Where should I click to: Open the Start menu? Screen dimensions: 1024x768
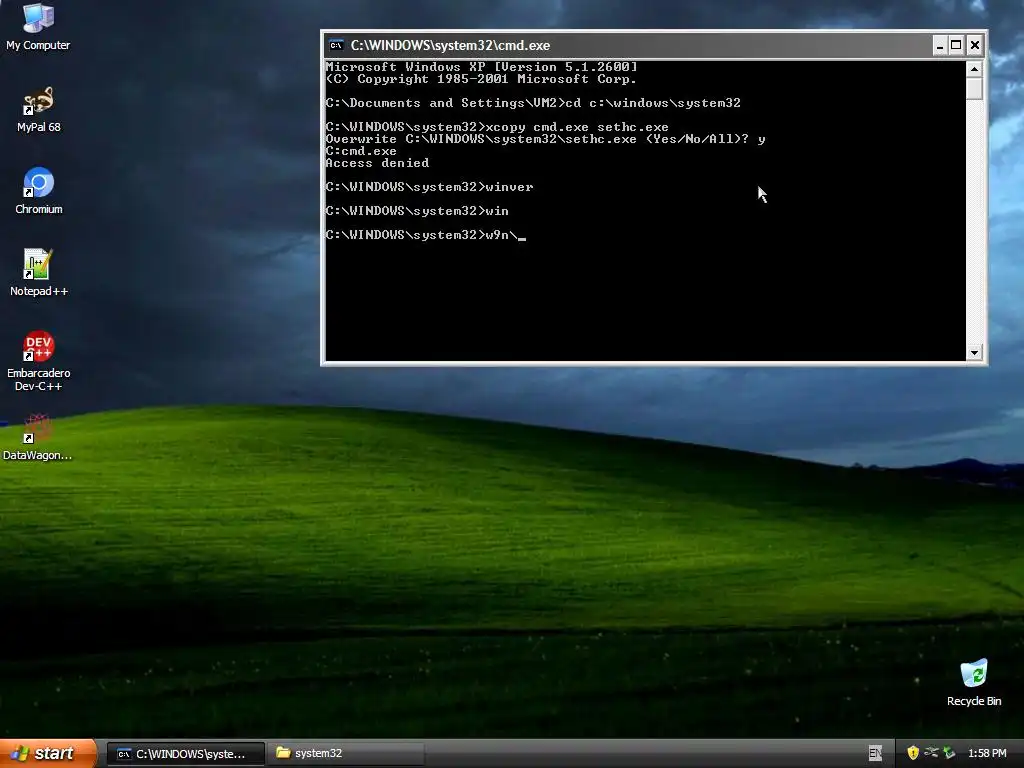click(x=48, y=753)
